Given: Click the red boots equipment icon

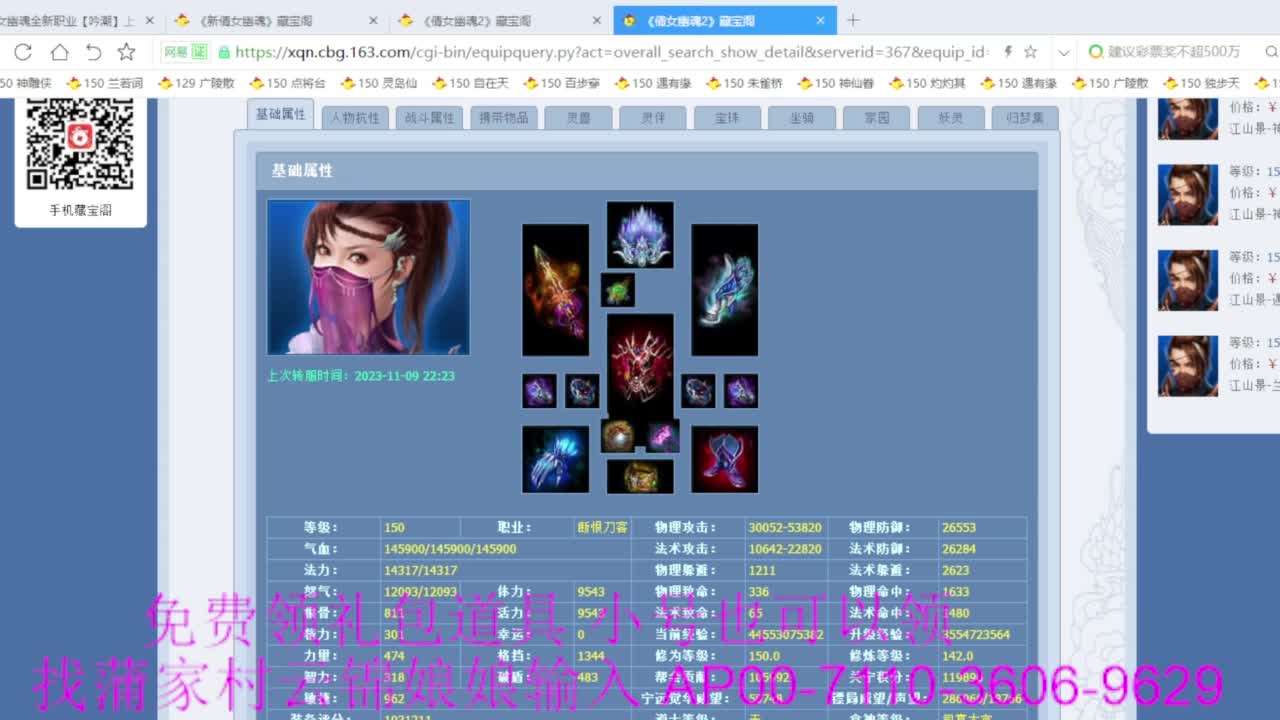Looking at the screenshot, I should 725,459.
